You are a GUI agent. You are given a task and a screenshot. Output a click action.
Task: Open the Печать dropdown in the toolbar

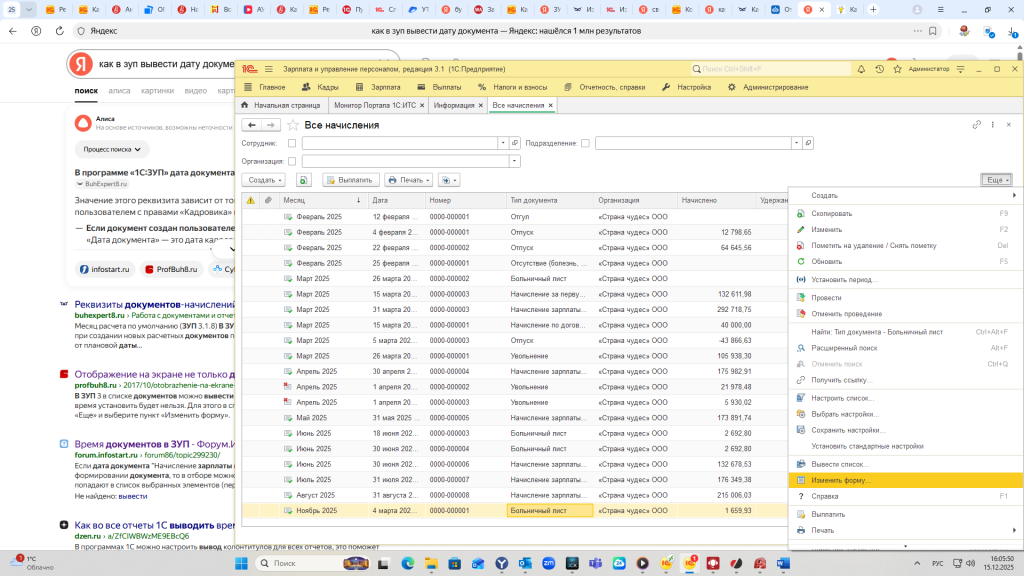(409, 180)
